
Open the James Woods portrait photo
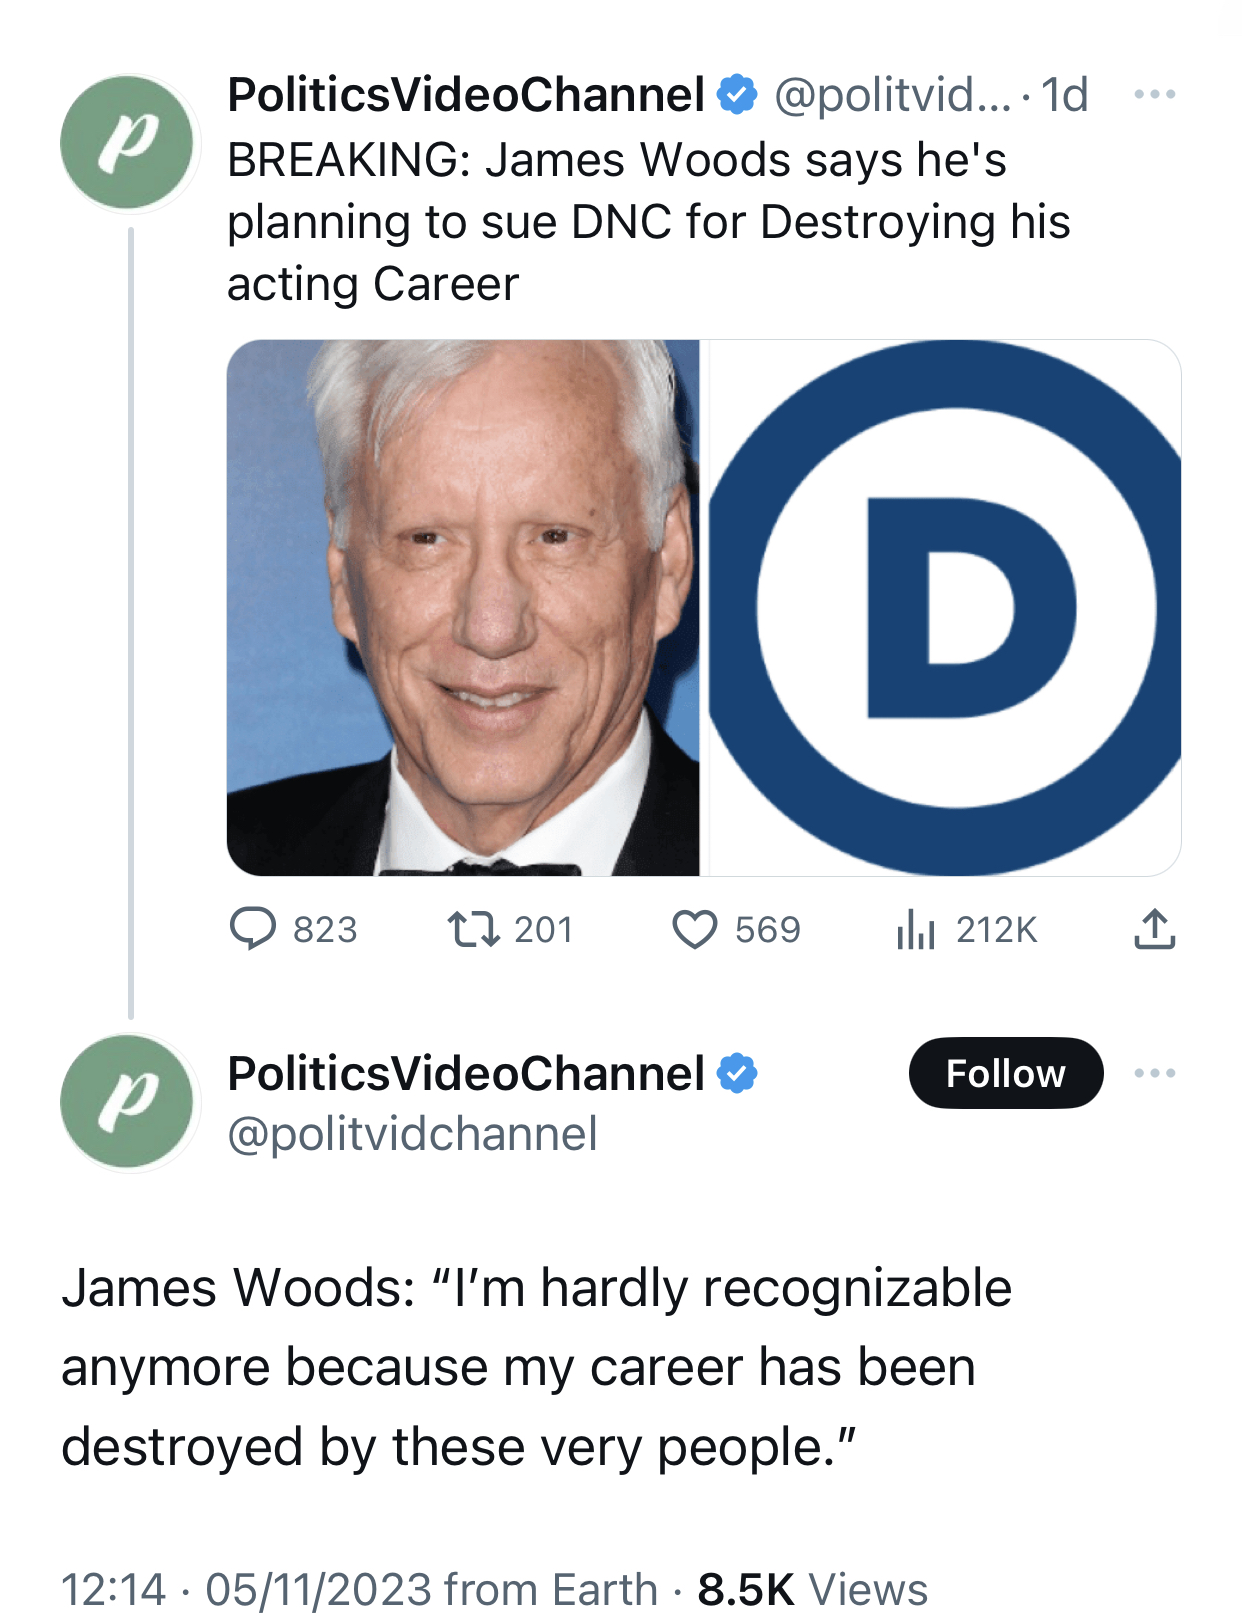pyautogui.click(x=463, y=608)
